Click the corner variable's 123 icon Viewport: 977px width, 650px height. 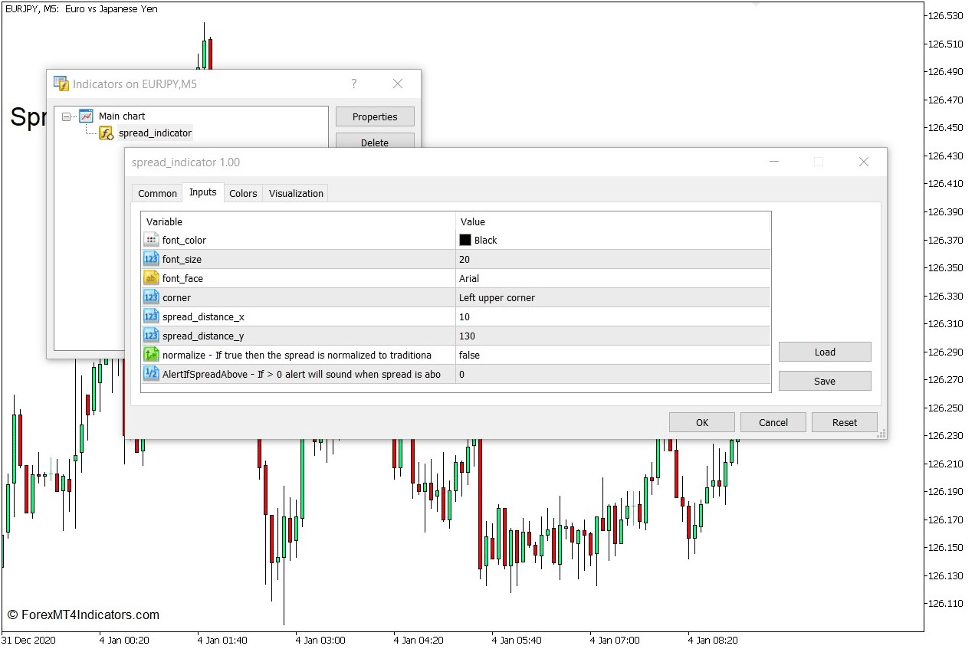[x=151, y=297]
